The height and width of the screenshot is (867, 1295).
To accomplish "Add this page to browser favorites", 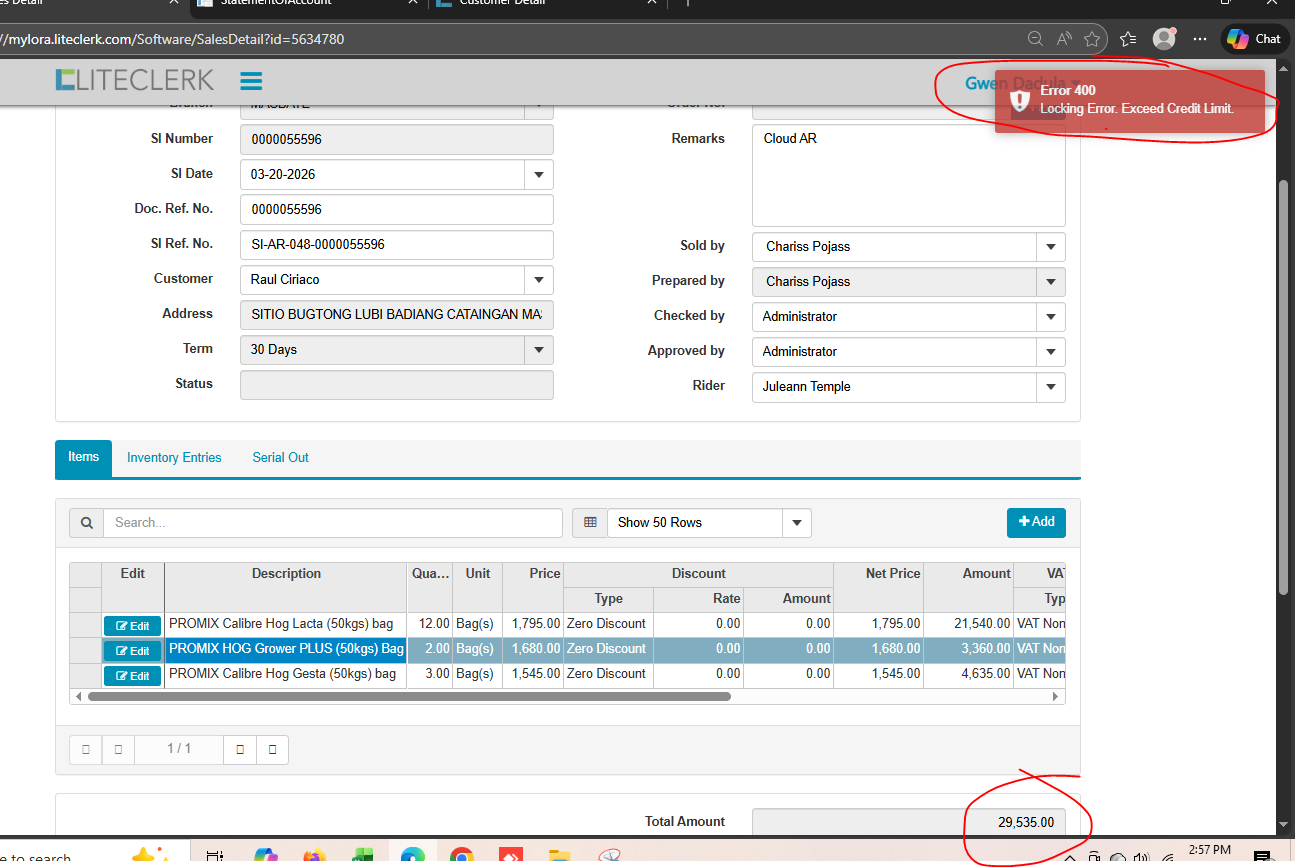I will pos(1092,39).
